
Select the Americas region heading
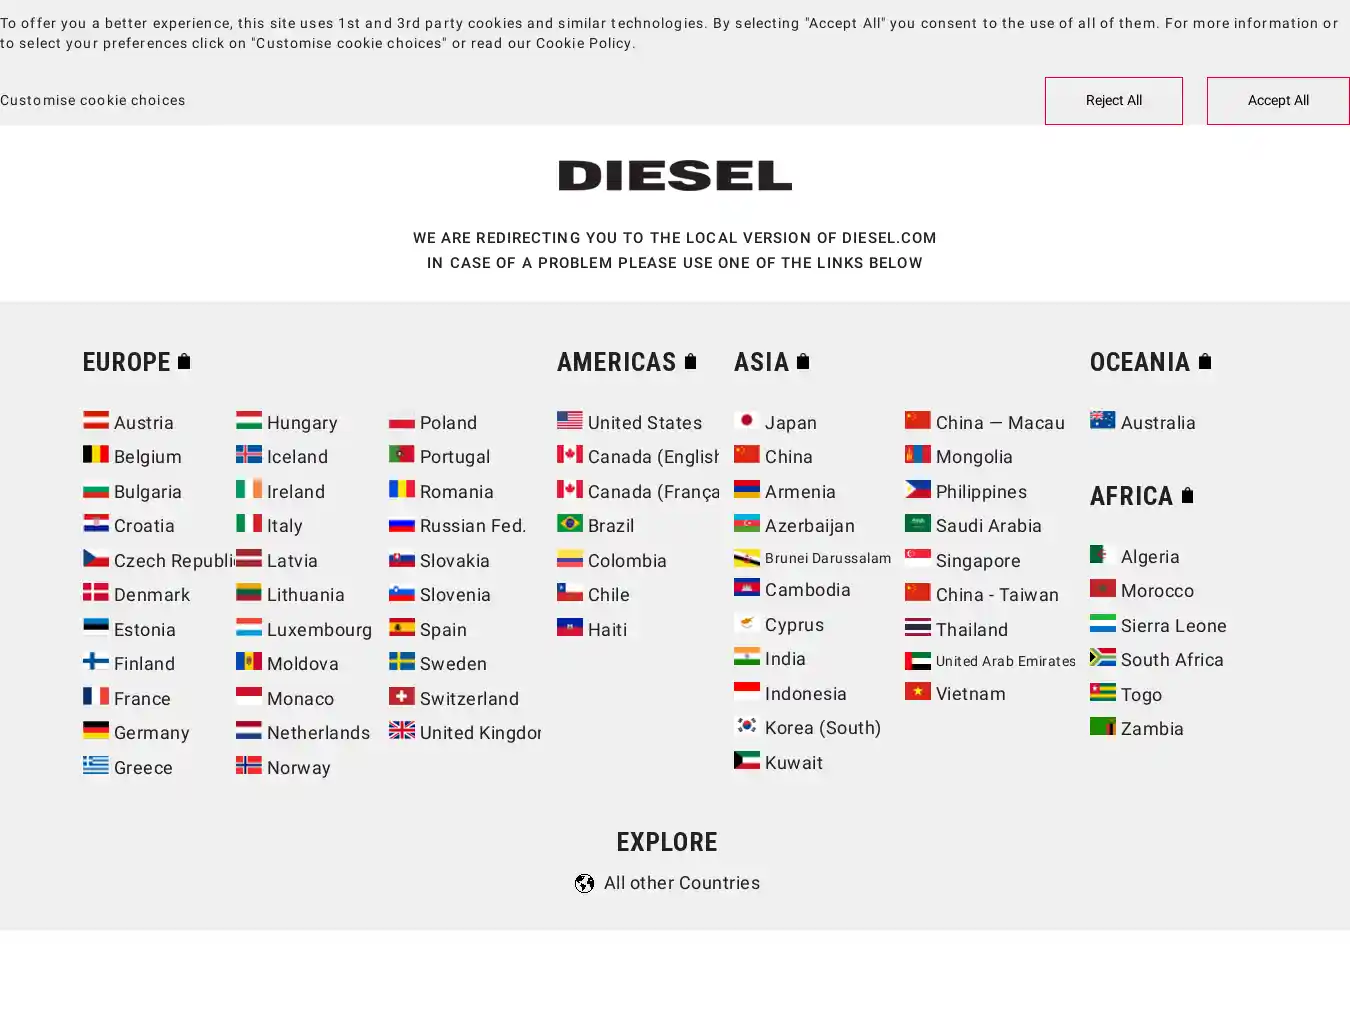point(616,362)
